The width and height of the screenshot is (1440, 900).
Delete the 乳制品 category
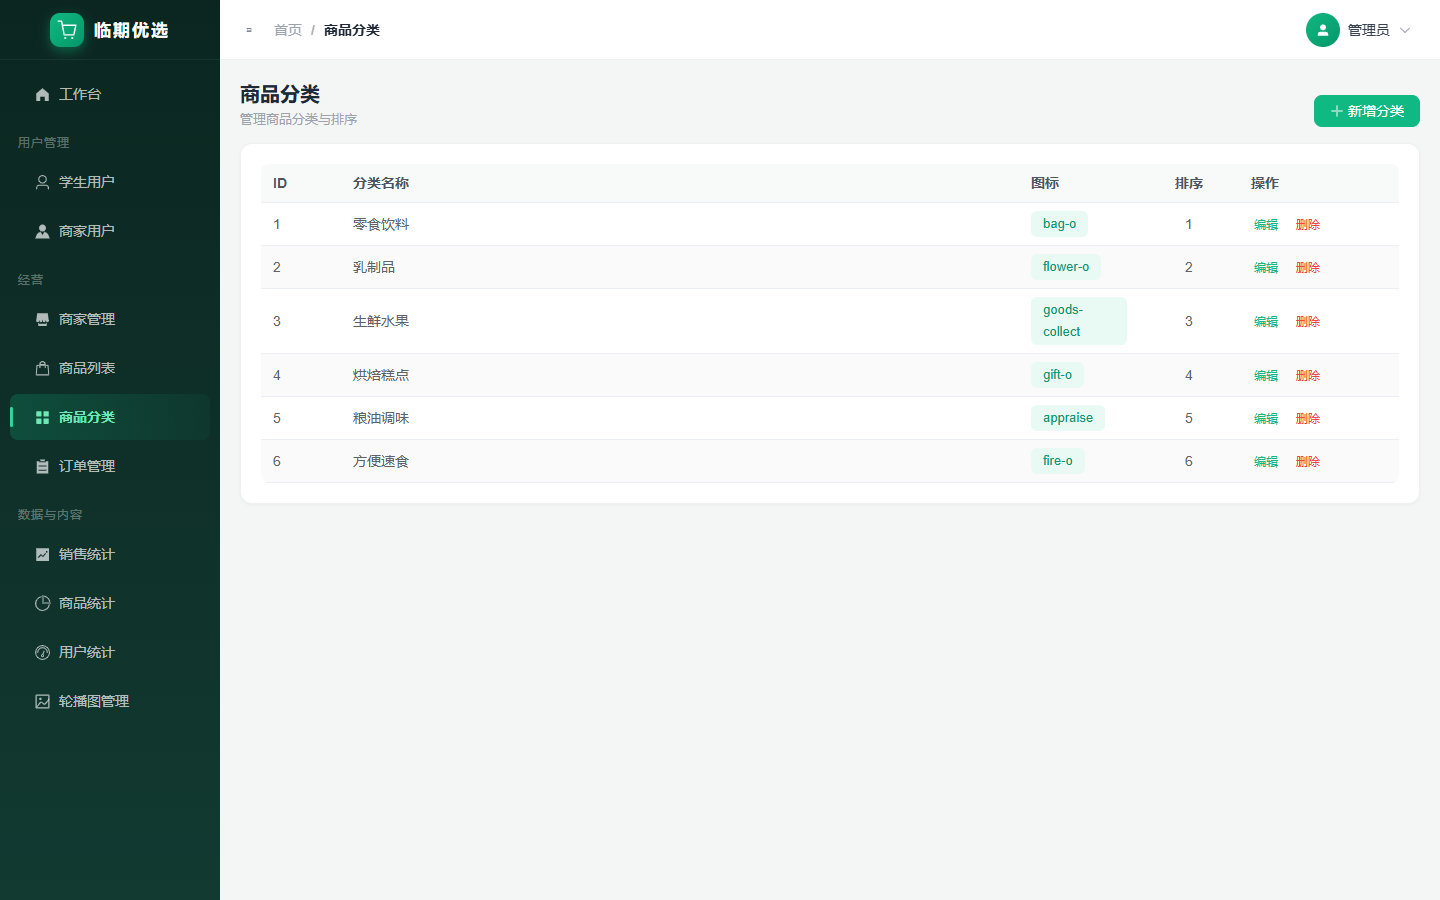point(1308,267)
